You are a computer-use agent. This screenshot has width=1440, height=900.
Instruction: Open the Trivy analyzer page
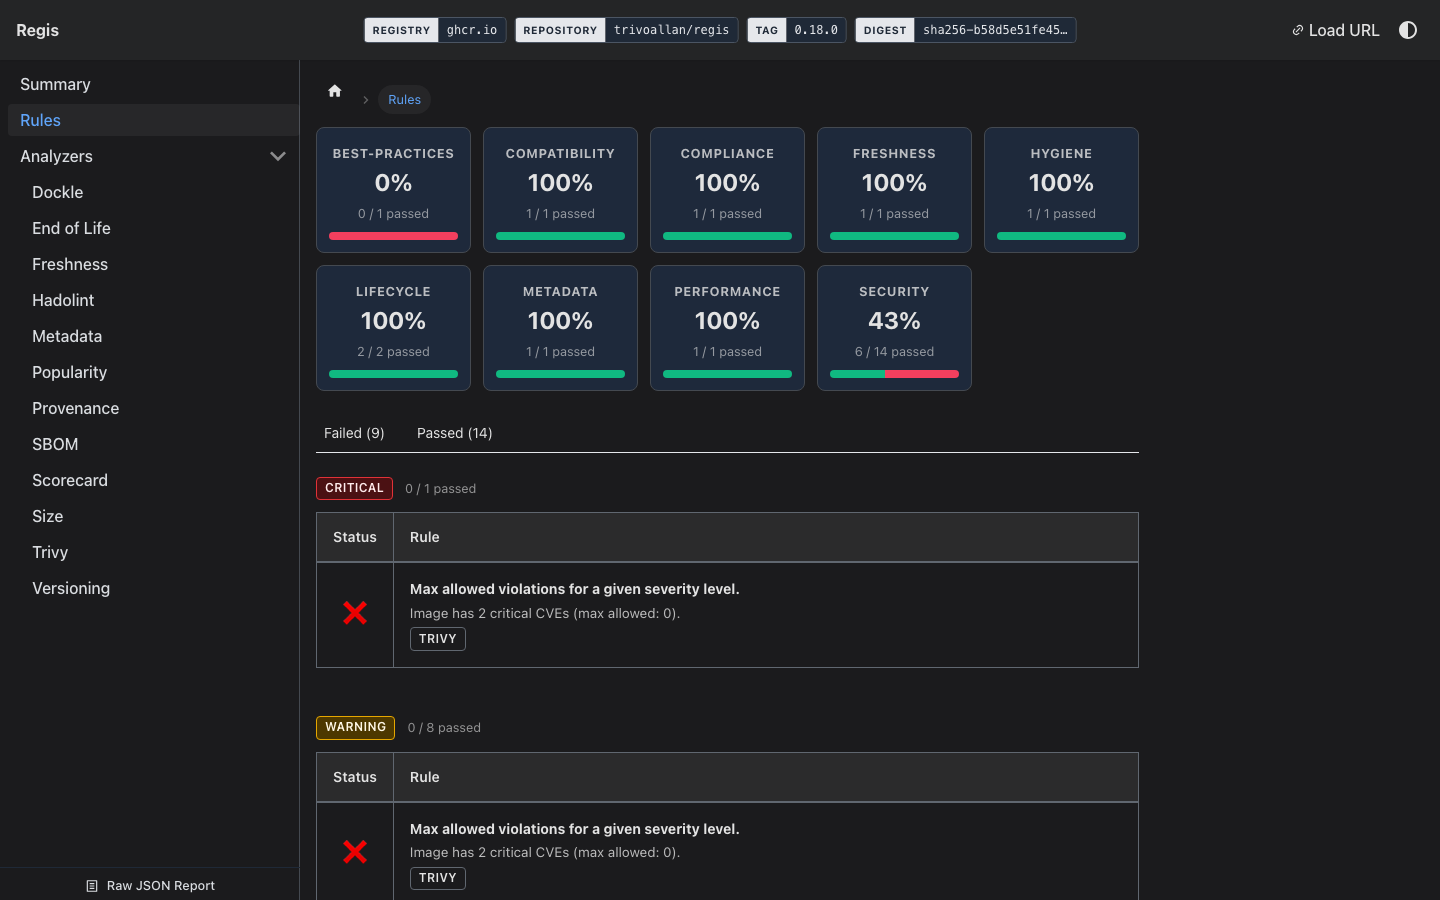click(50, 552)
